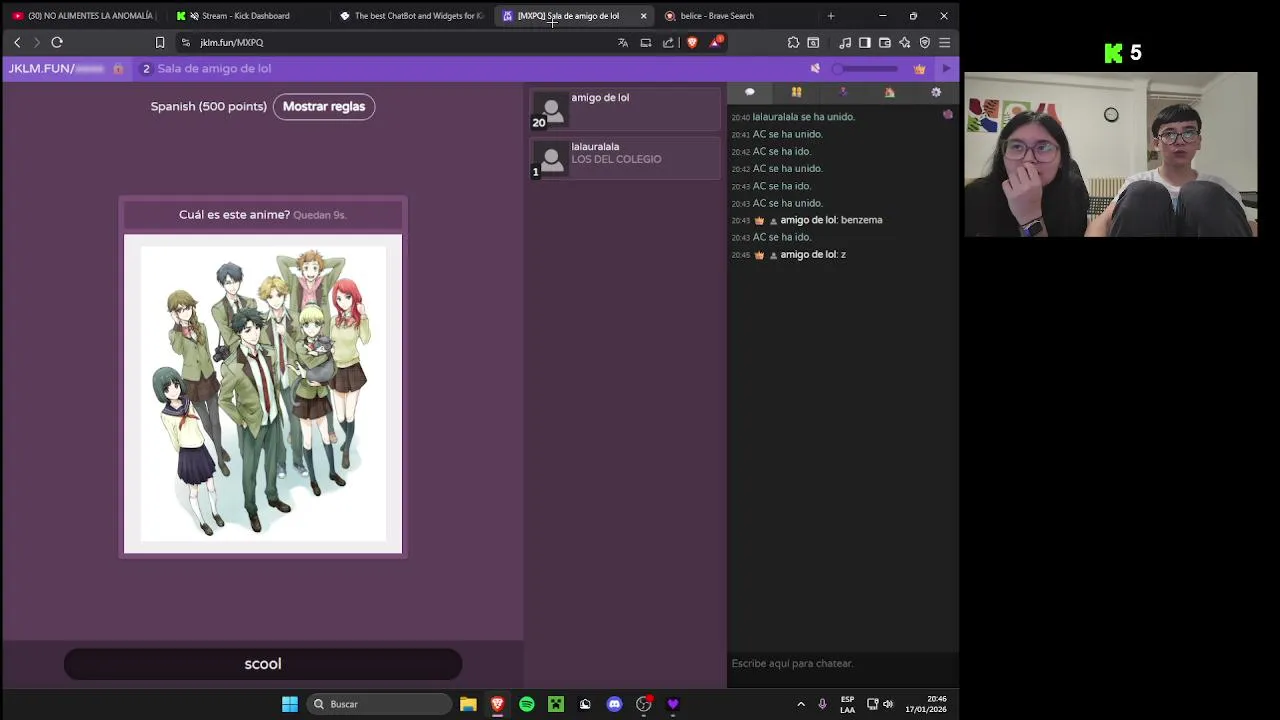Image resolution: width=1280 pixels, height=720 pixels.
Task: Click Sala de amigo de lol room title
Action: (x=214, y=68)
